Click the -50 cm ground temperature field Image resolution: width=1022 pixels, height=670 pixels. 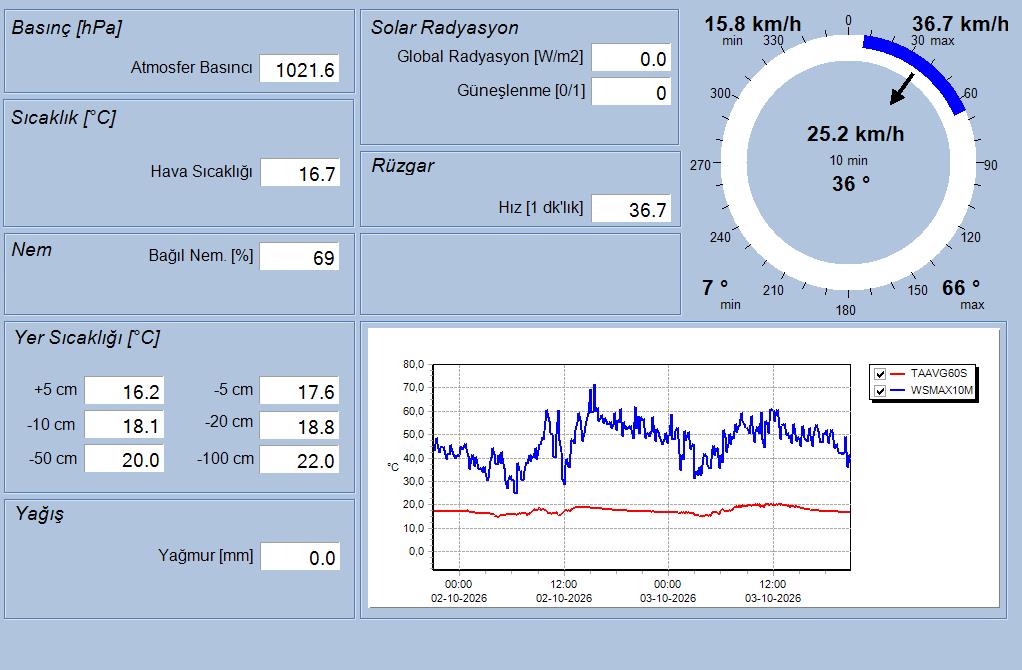click(124, 459)
